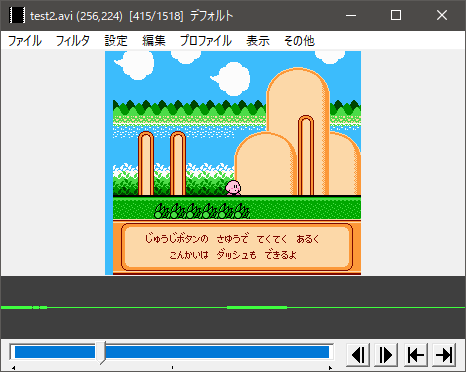
Task: Click the green audio waveform timeline
Action: pyautogui.click(x=233, y=307)
